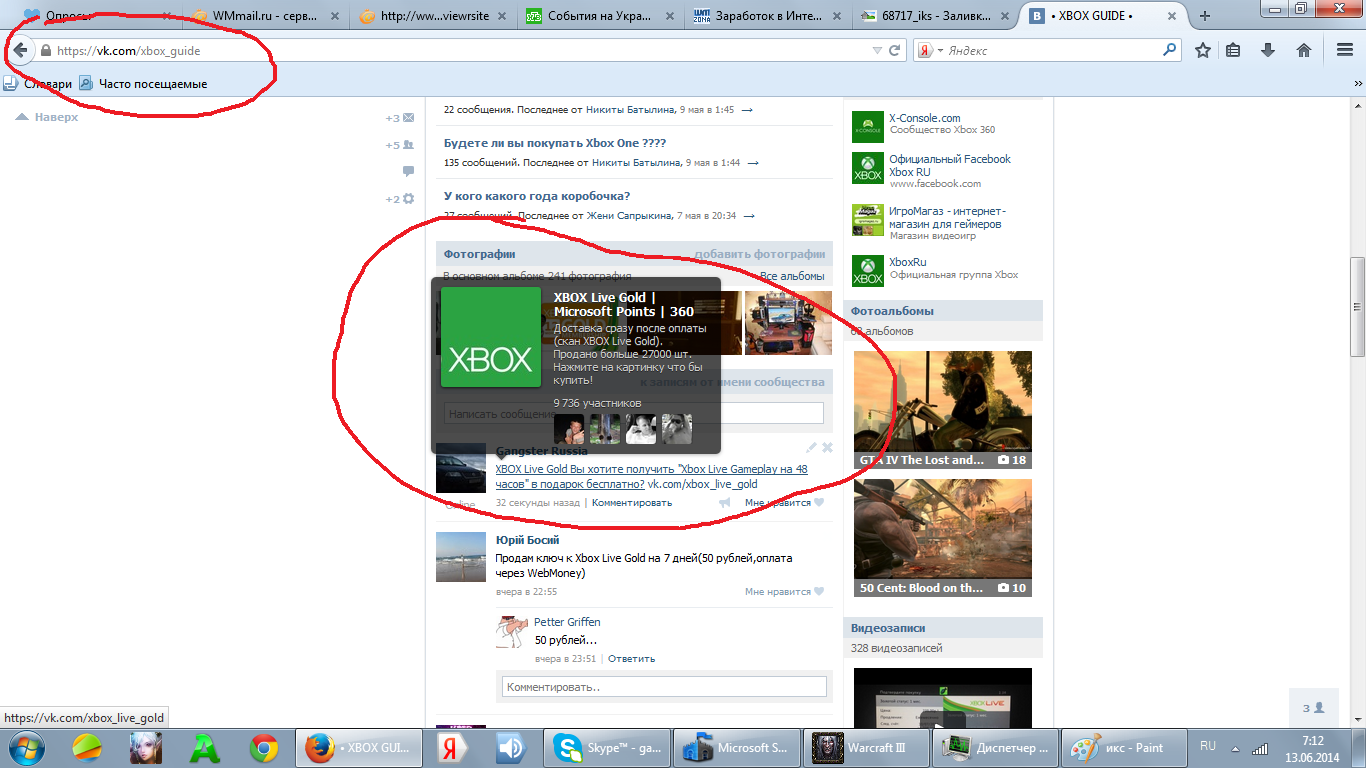Open the URL history dropdown arrow

(x=877, y=50)
